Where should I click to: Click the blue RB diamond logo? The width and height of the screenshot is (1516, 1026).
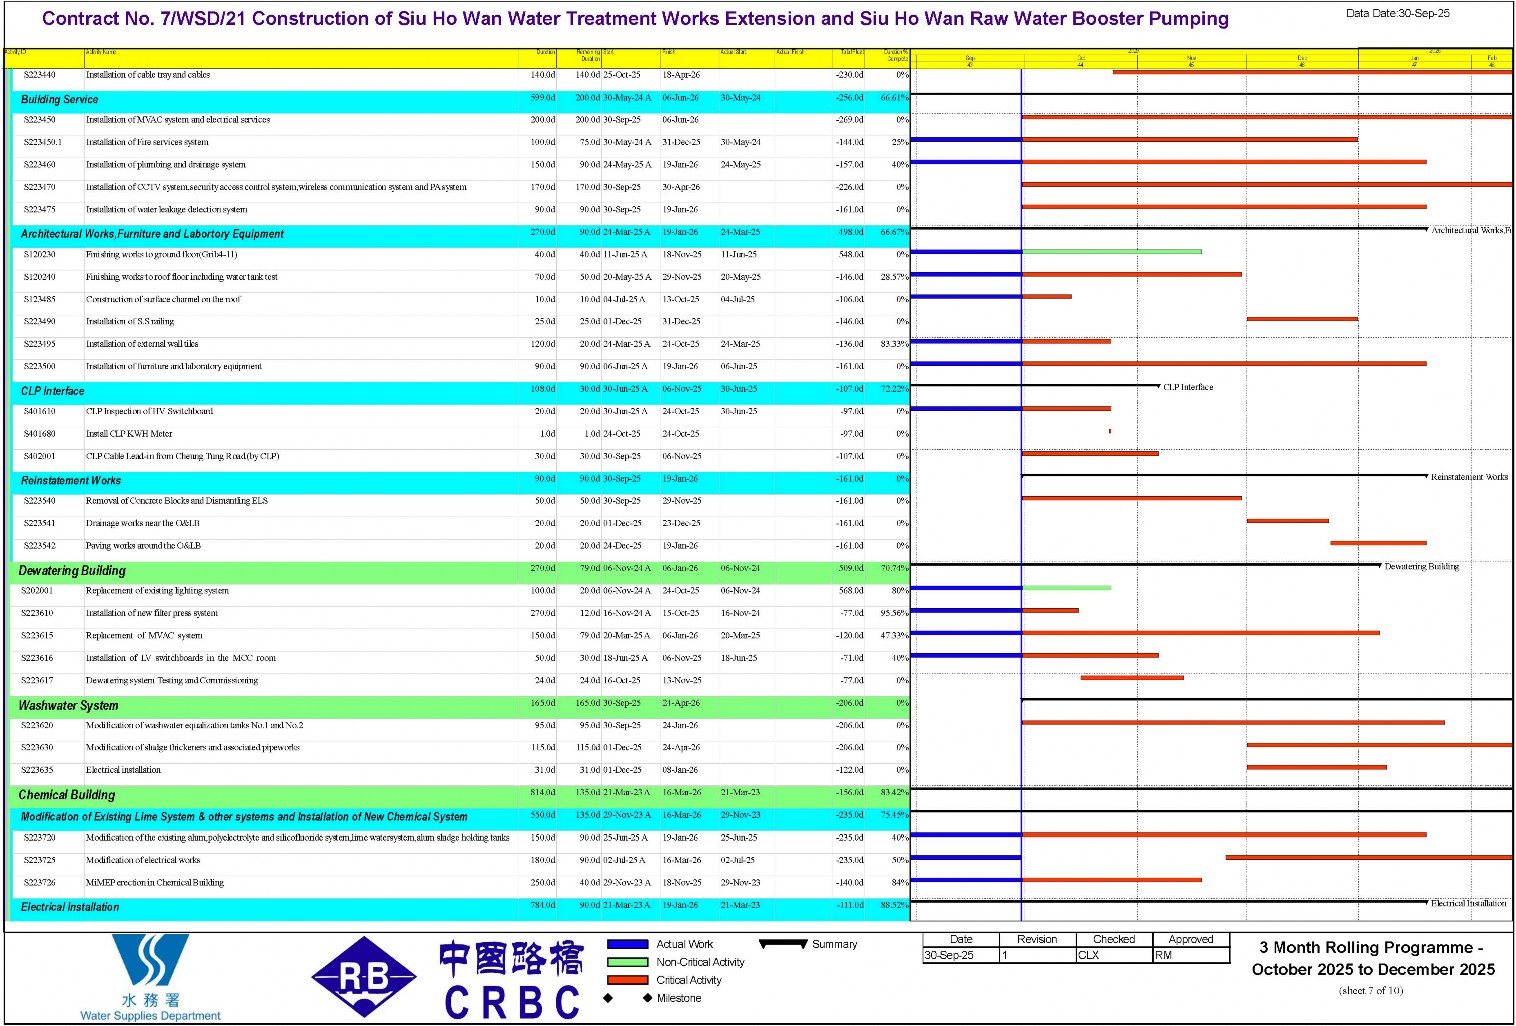(364, 977)
